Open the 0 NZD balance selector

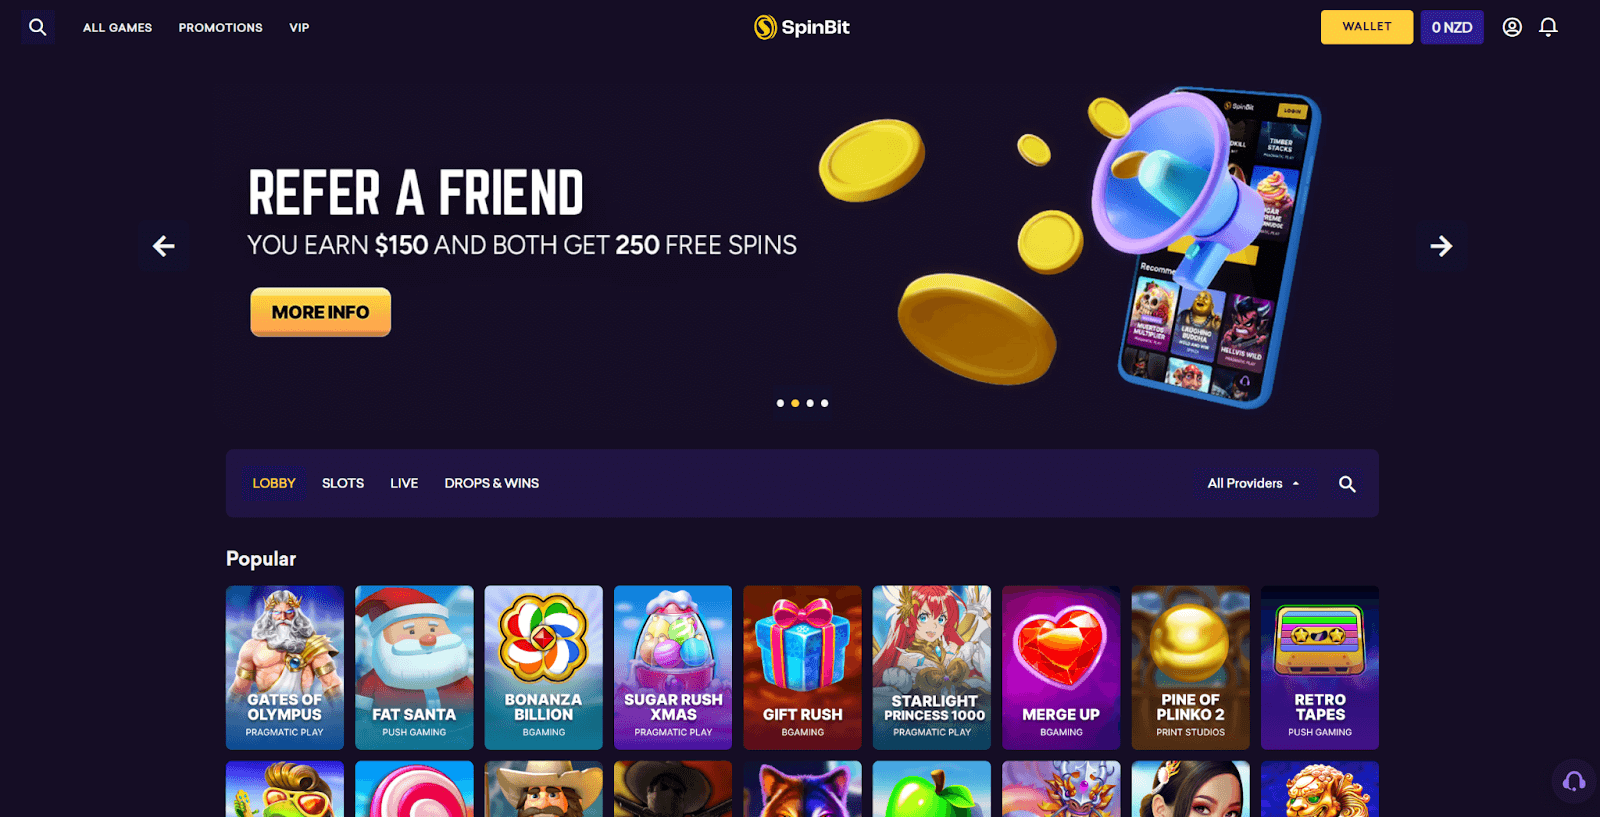(x=1452, y=27)
